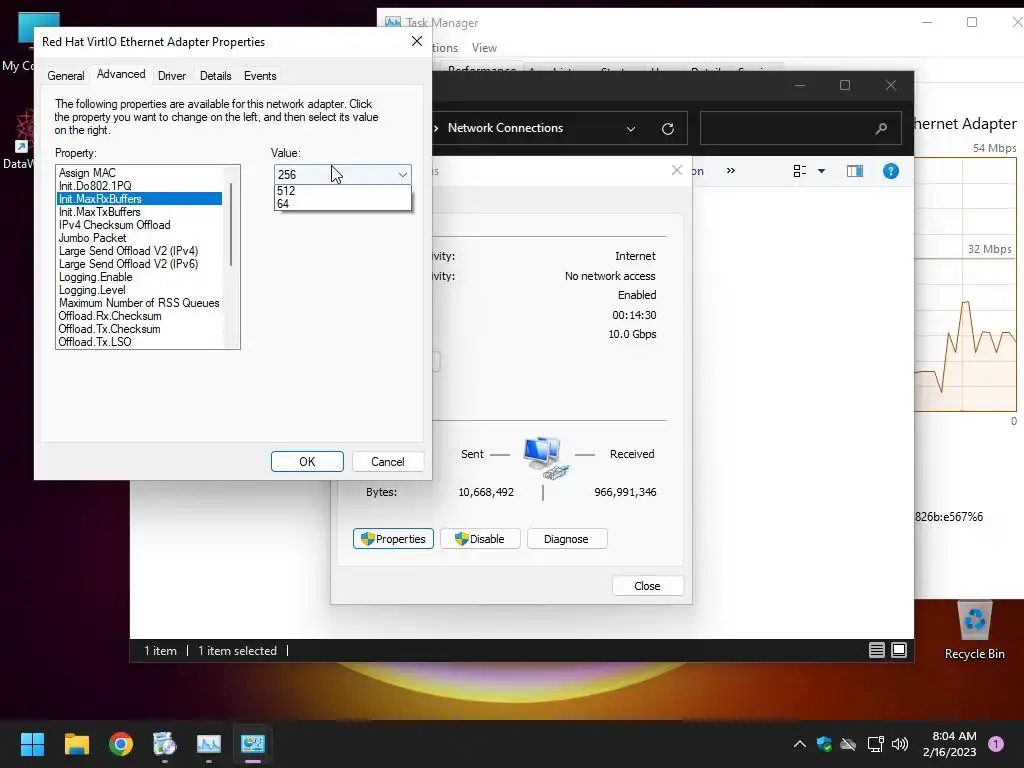Open the Windows Start menu
1024x768 pixels.
pos(32,744)
